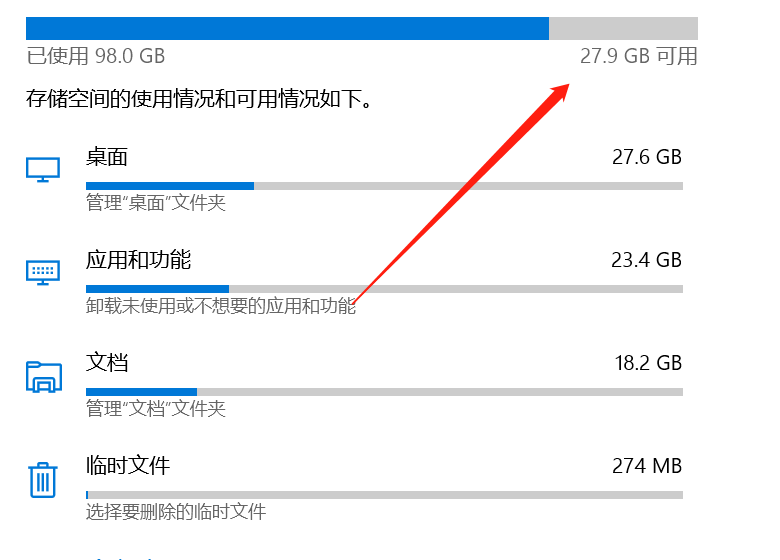The image size is (780, 560).
Task: Click the temporary files trash bin icon
Action: click(x=43, y=480)
